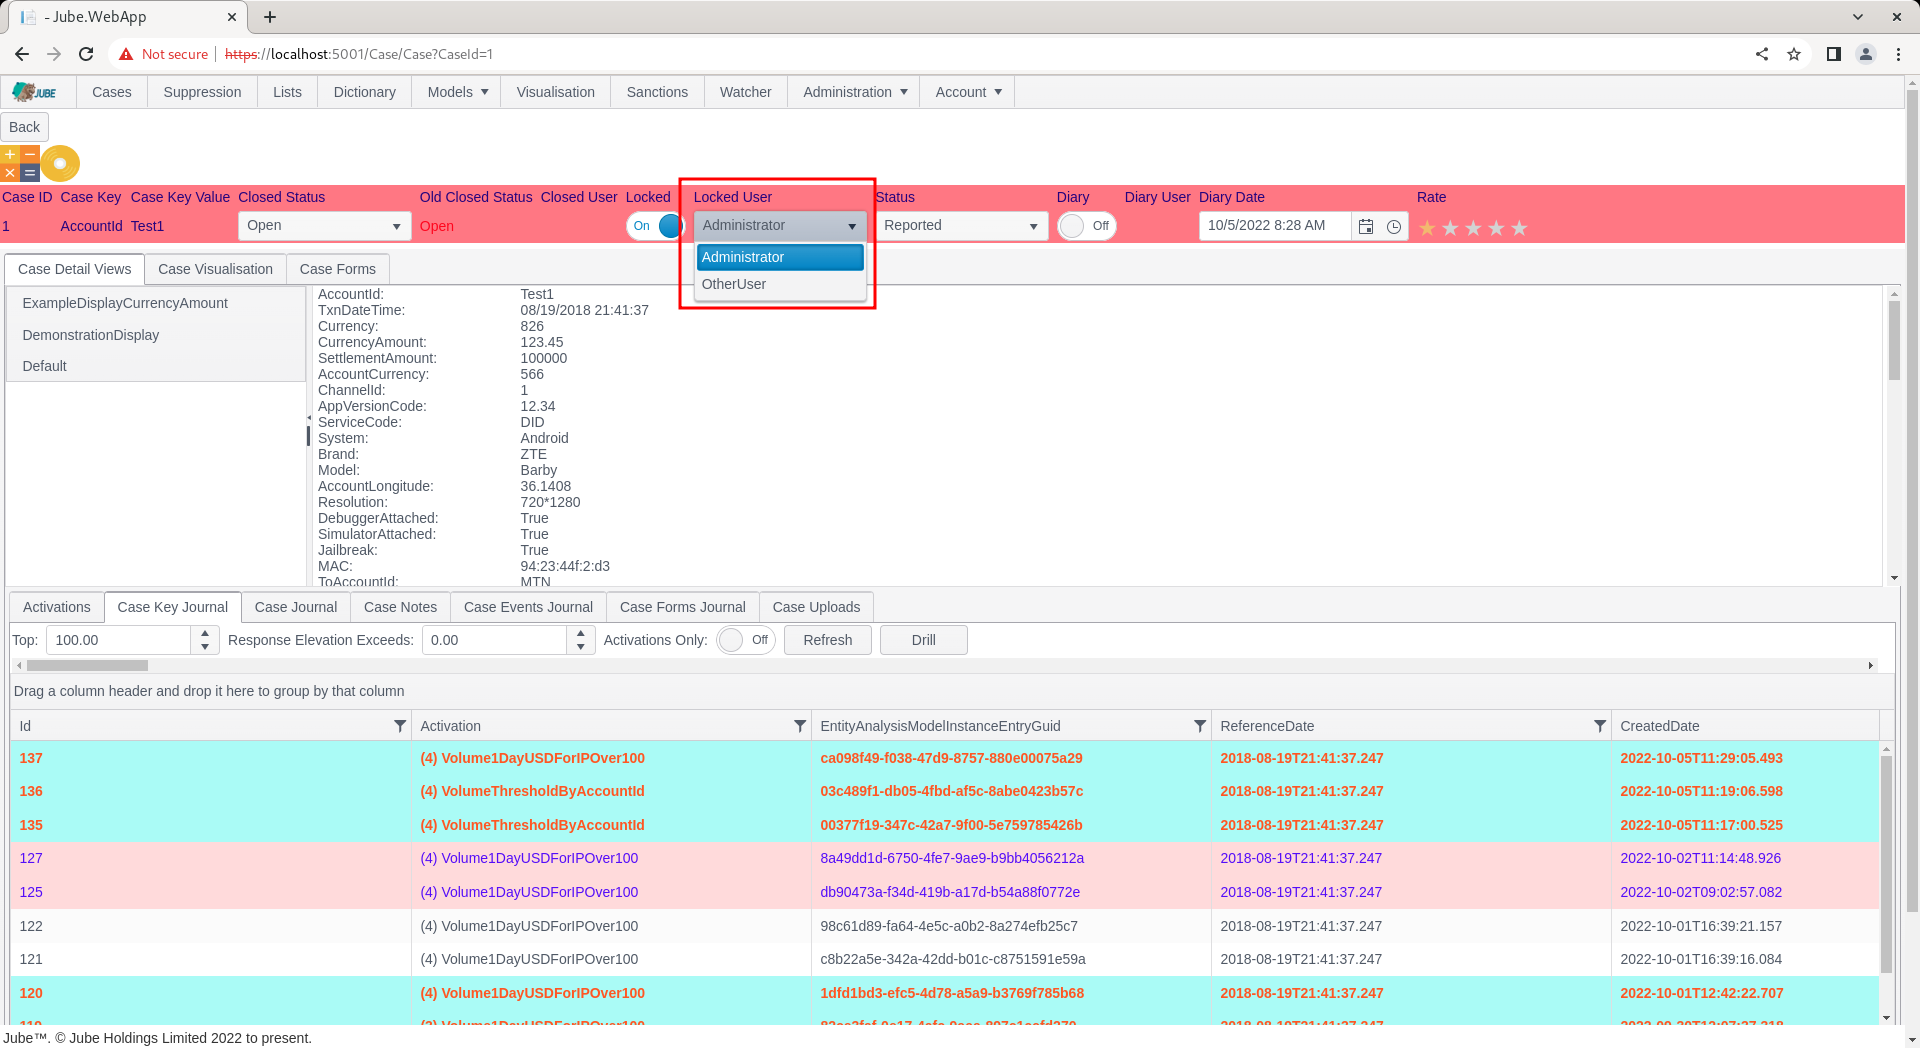Toggle the Locked switch off
This screenshot has height=1048, width=1920.
click(655, 226)
